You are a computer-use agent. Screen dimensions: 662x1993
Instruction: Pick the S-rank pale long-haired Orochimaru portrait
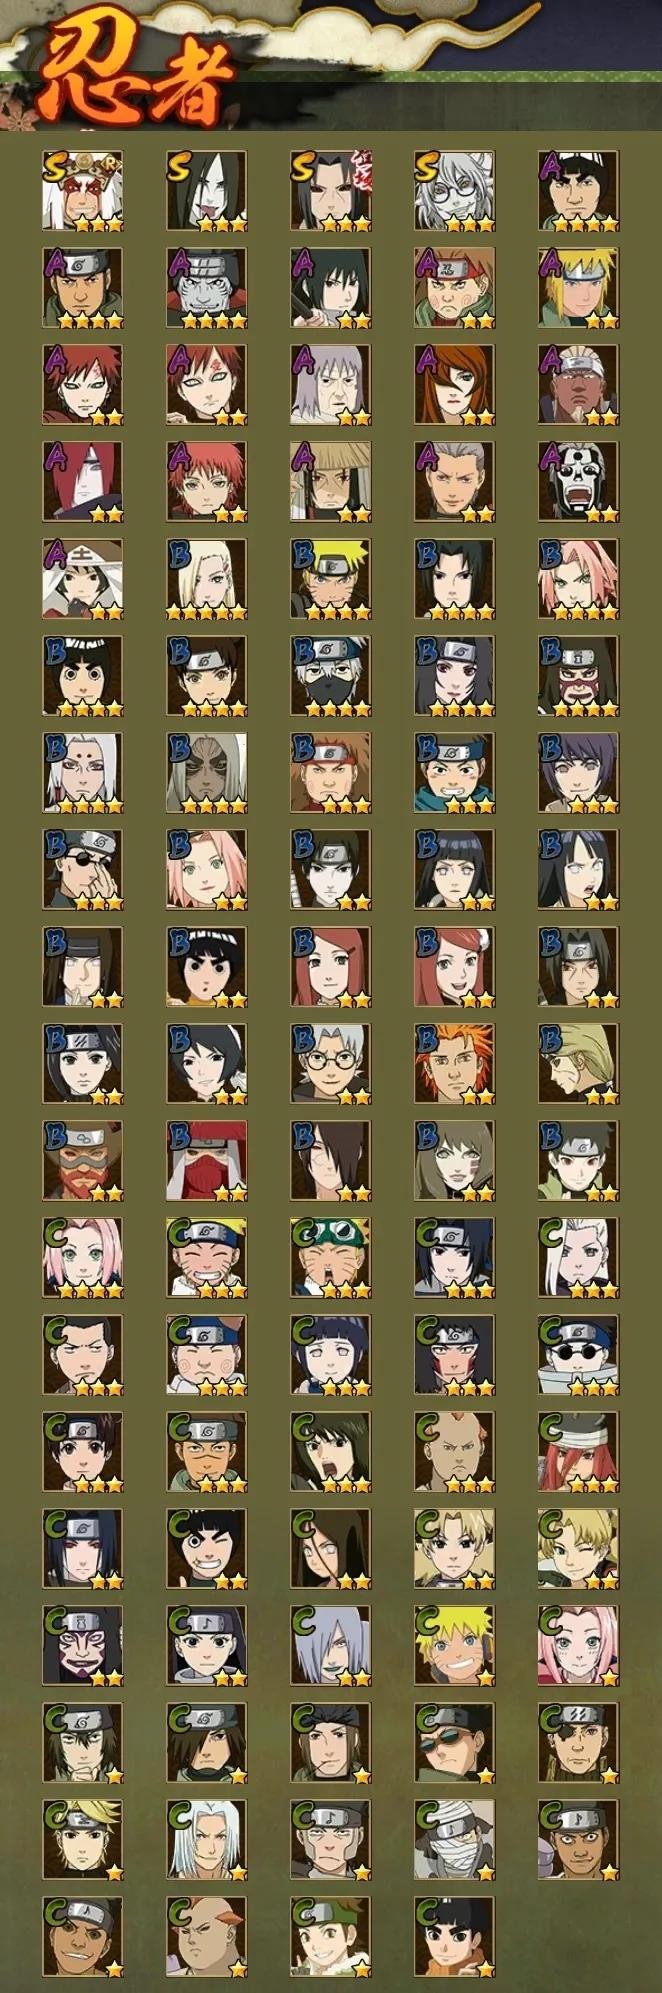pyautogui.click(x=206, y=191)
